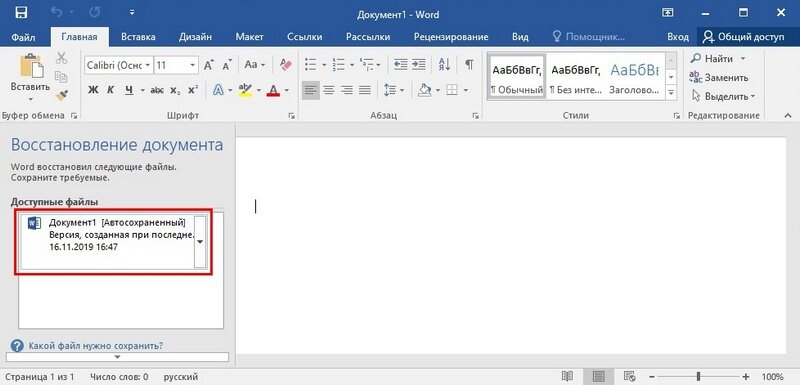This screenshot has width=800, height=385.
Task: Increase font size with larger A
Action: pos(208,65)
